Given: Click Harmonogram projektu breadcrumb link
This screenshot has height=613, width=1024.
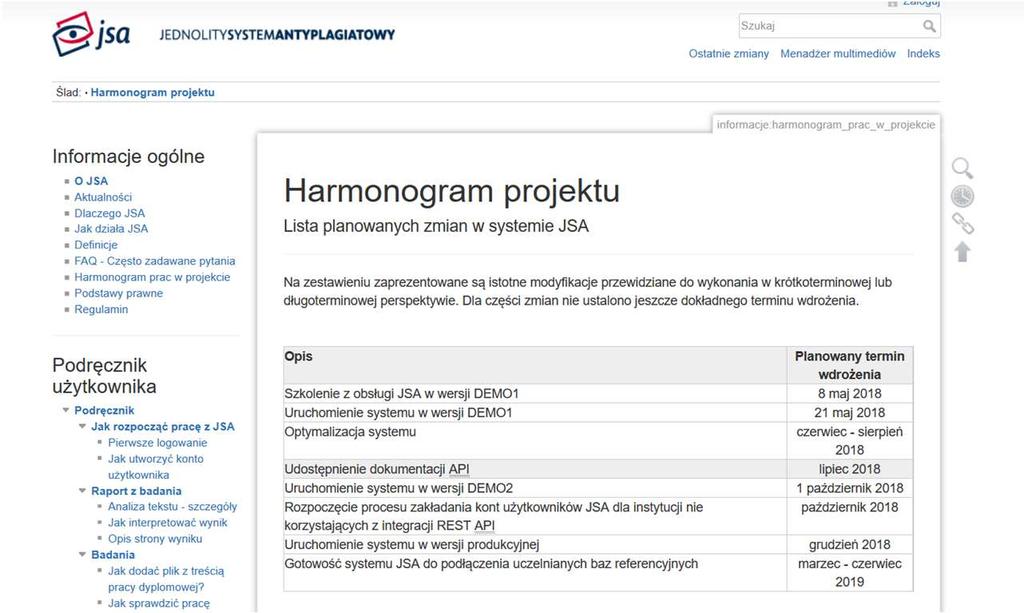Looking at the screenshot, I should tap(152, 92).
